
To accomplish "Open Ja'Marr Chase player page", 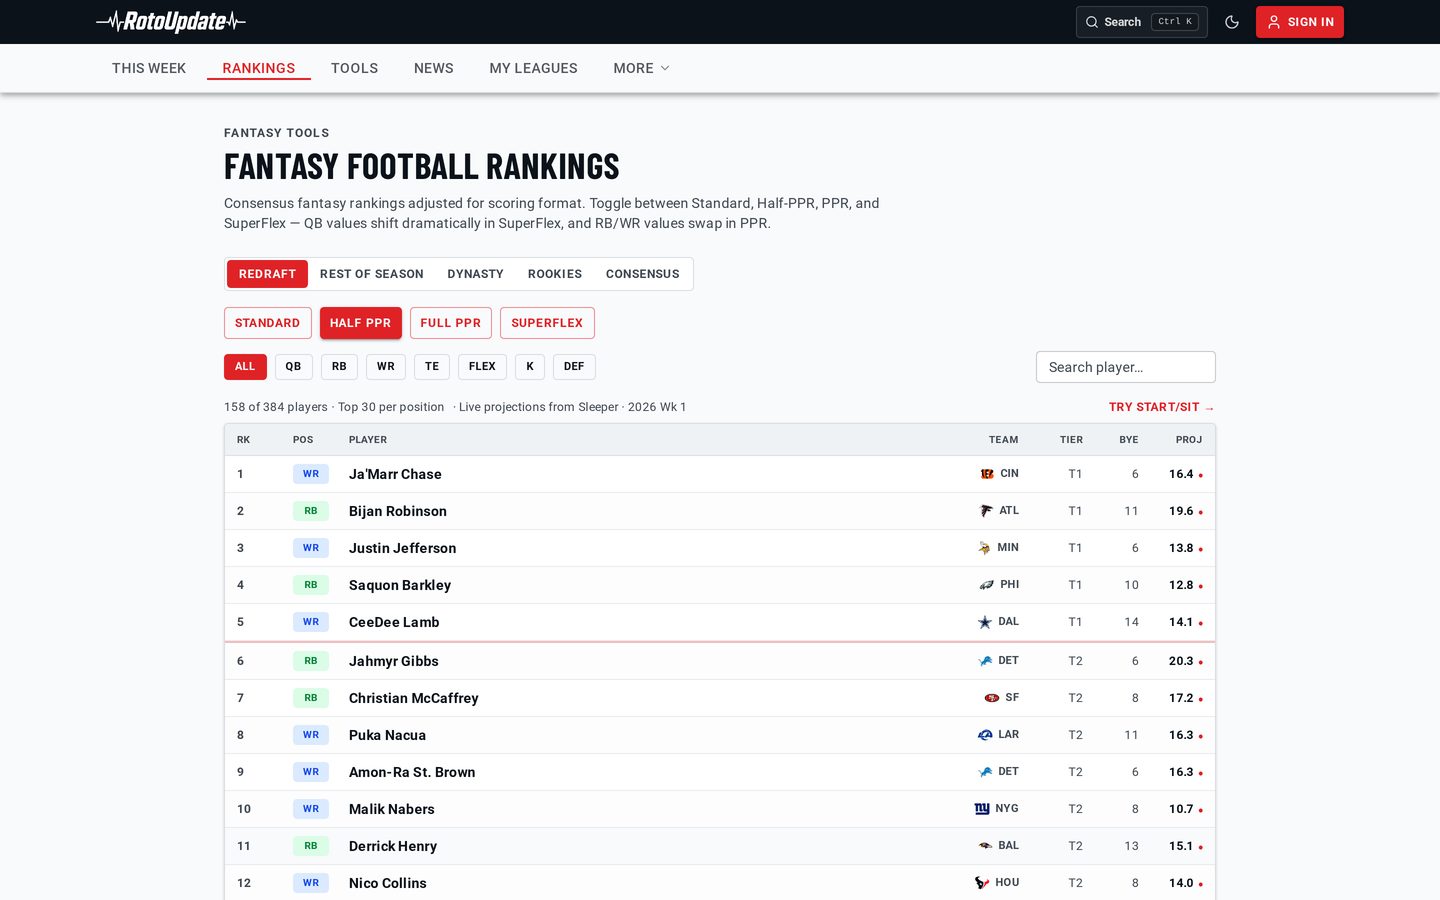I will coord(395,474).
